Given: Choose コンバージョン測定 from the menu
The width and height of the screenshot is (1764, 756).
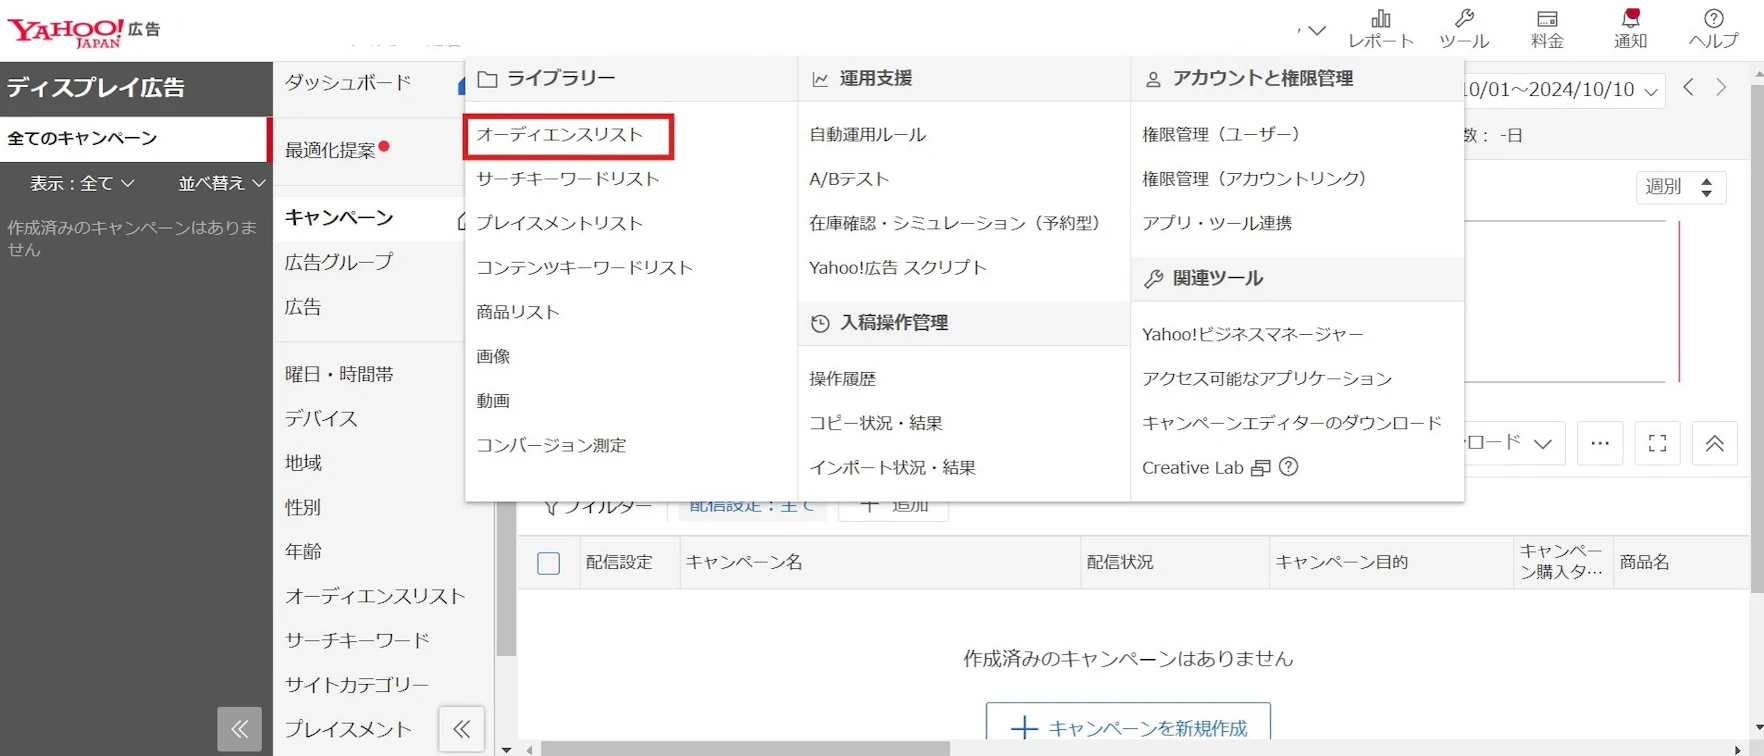Looking at the screenshot, I should [x=551, y=445].
